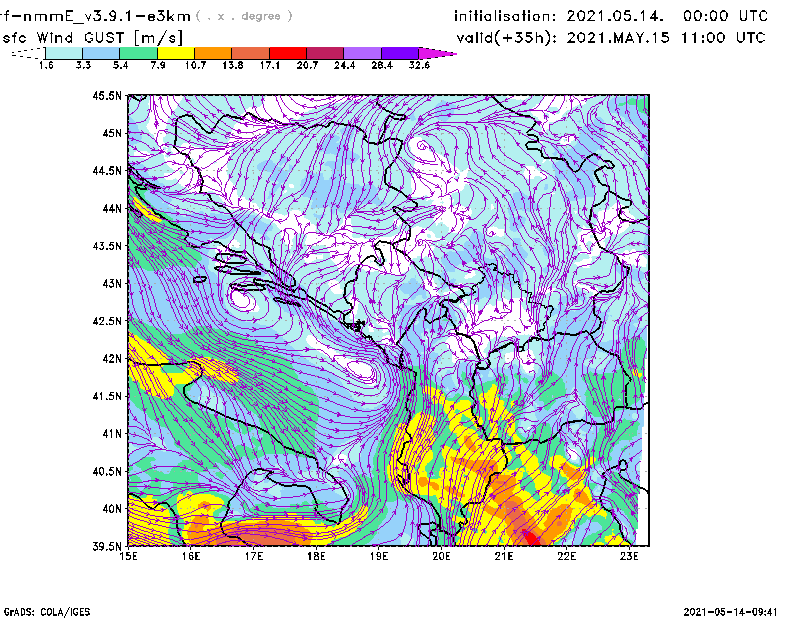Image resolution: width=800 pixels, height=618 pixels.
Task: Click the legend value 1.6
Action: [x=46, y=65]
